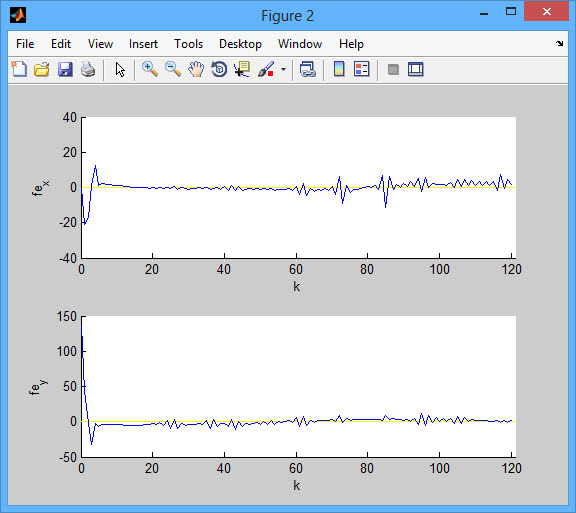
Task: Activate the Pan hand tool
Action: 196,69
